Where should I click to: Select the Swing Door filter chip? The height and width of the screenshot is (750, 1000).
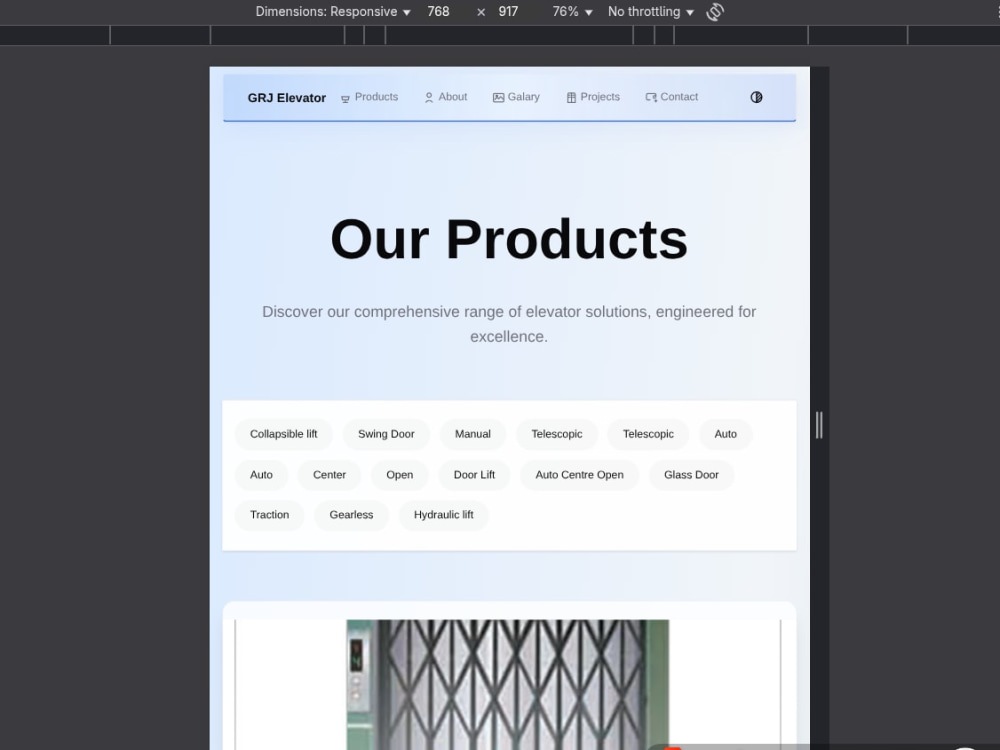coord(386,434)
